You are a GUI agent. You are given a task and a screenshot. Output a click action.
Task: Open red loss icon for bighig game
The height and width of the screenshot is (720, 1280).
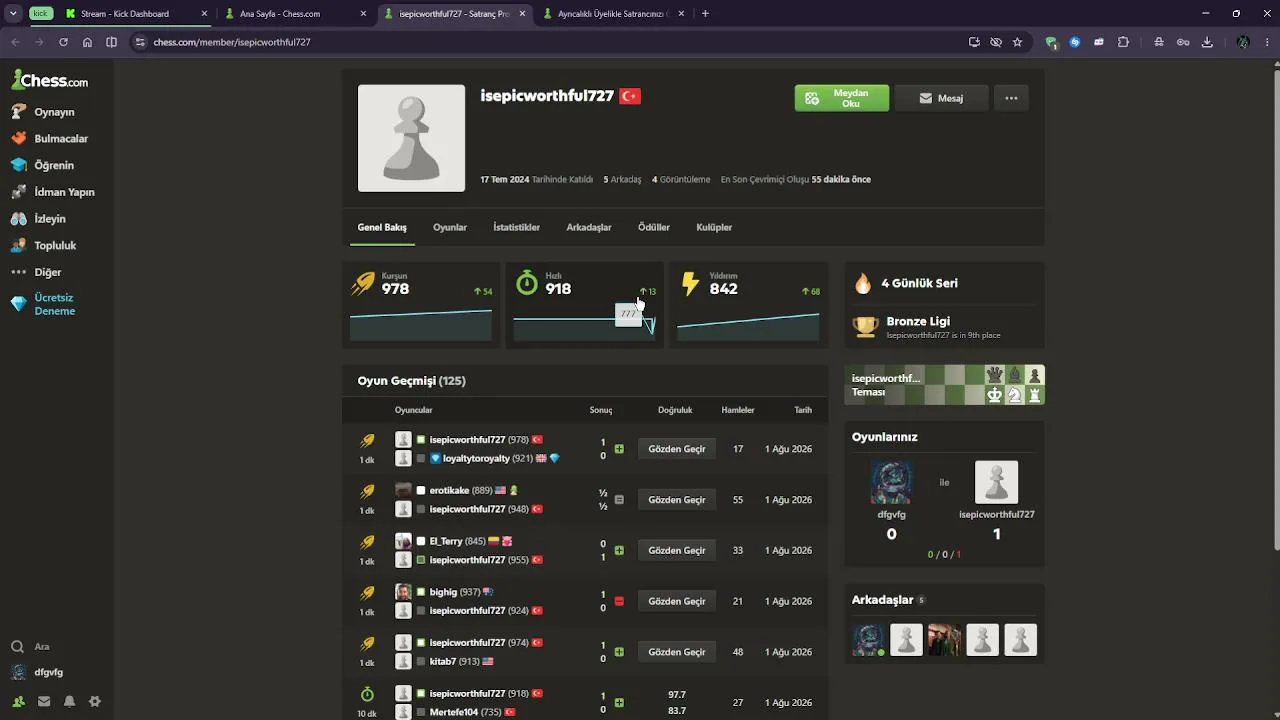pos(619,601)
